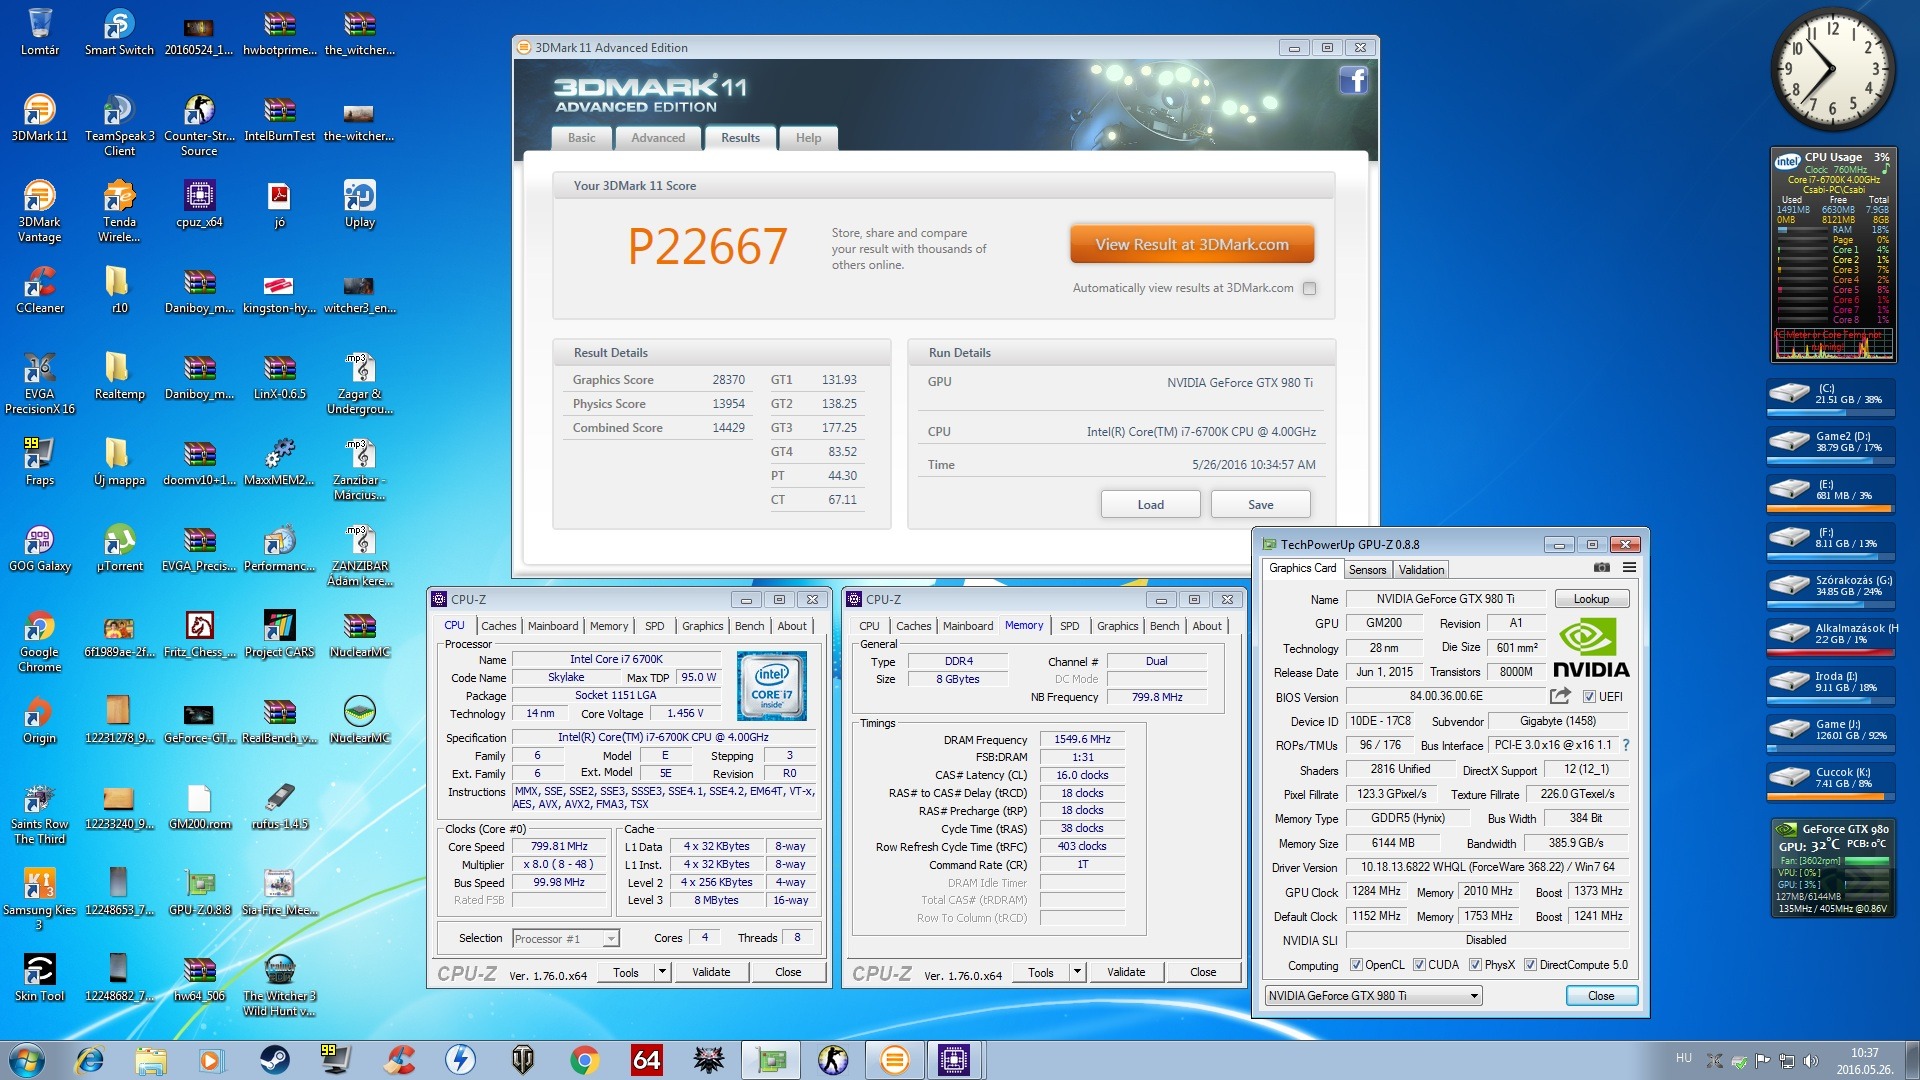Open Google Chrome from the taskbar
This screenshot has height=1080, width=1920.
click(x=584, y=1060)
